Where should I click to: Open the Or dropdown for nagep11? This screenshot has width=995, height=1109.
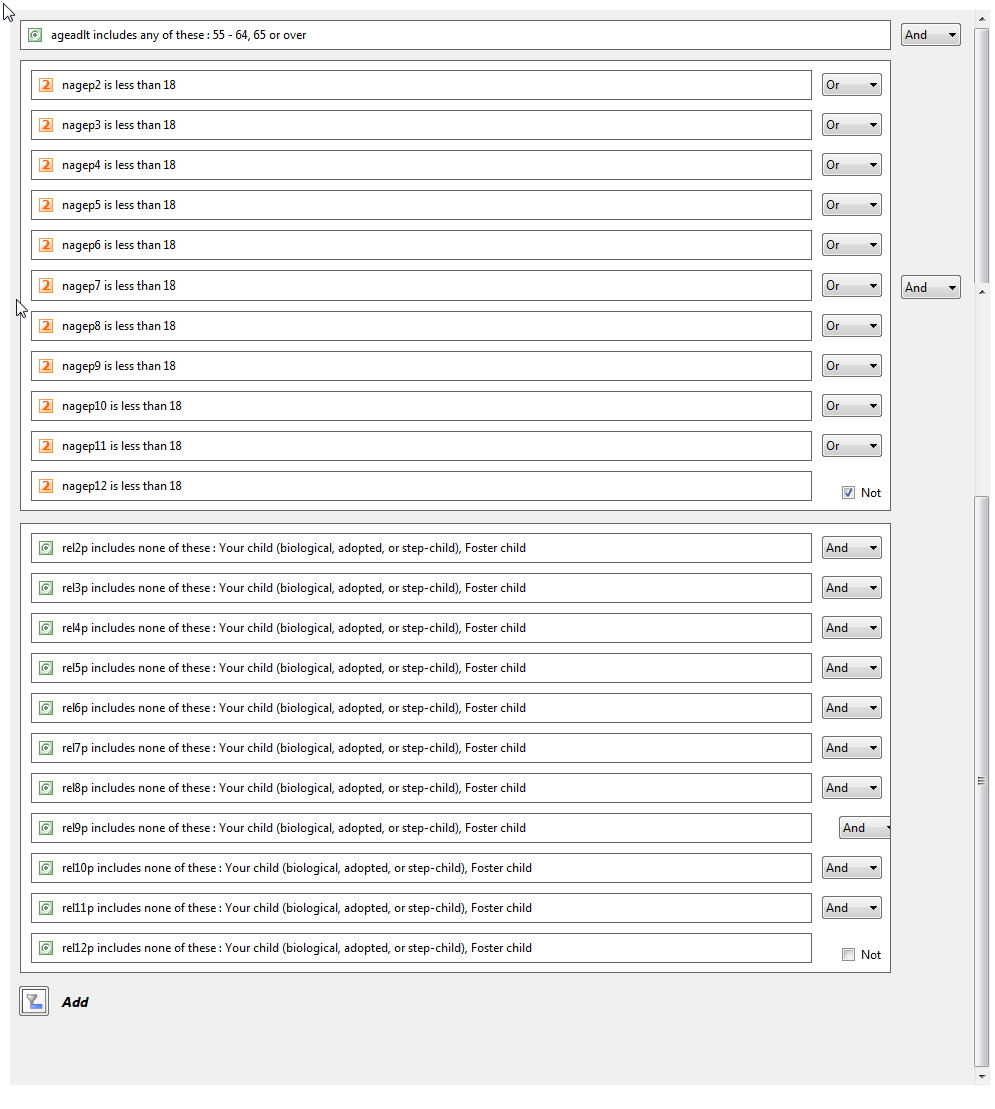click(851, 446)
